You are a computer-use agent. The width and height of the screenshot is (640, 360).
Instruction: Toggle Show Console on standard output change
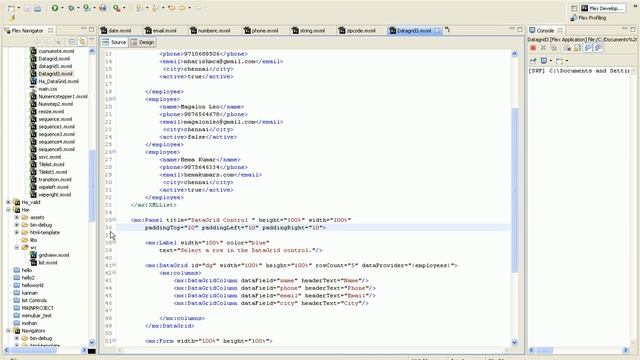[588, 48]
